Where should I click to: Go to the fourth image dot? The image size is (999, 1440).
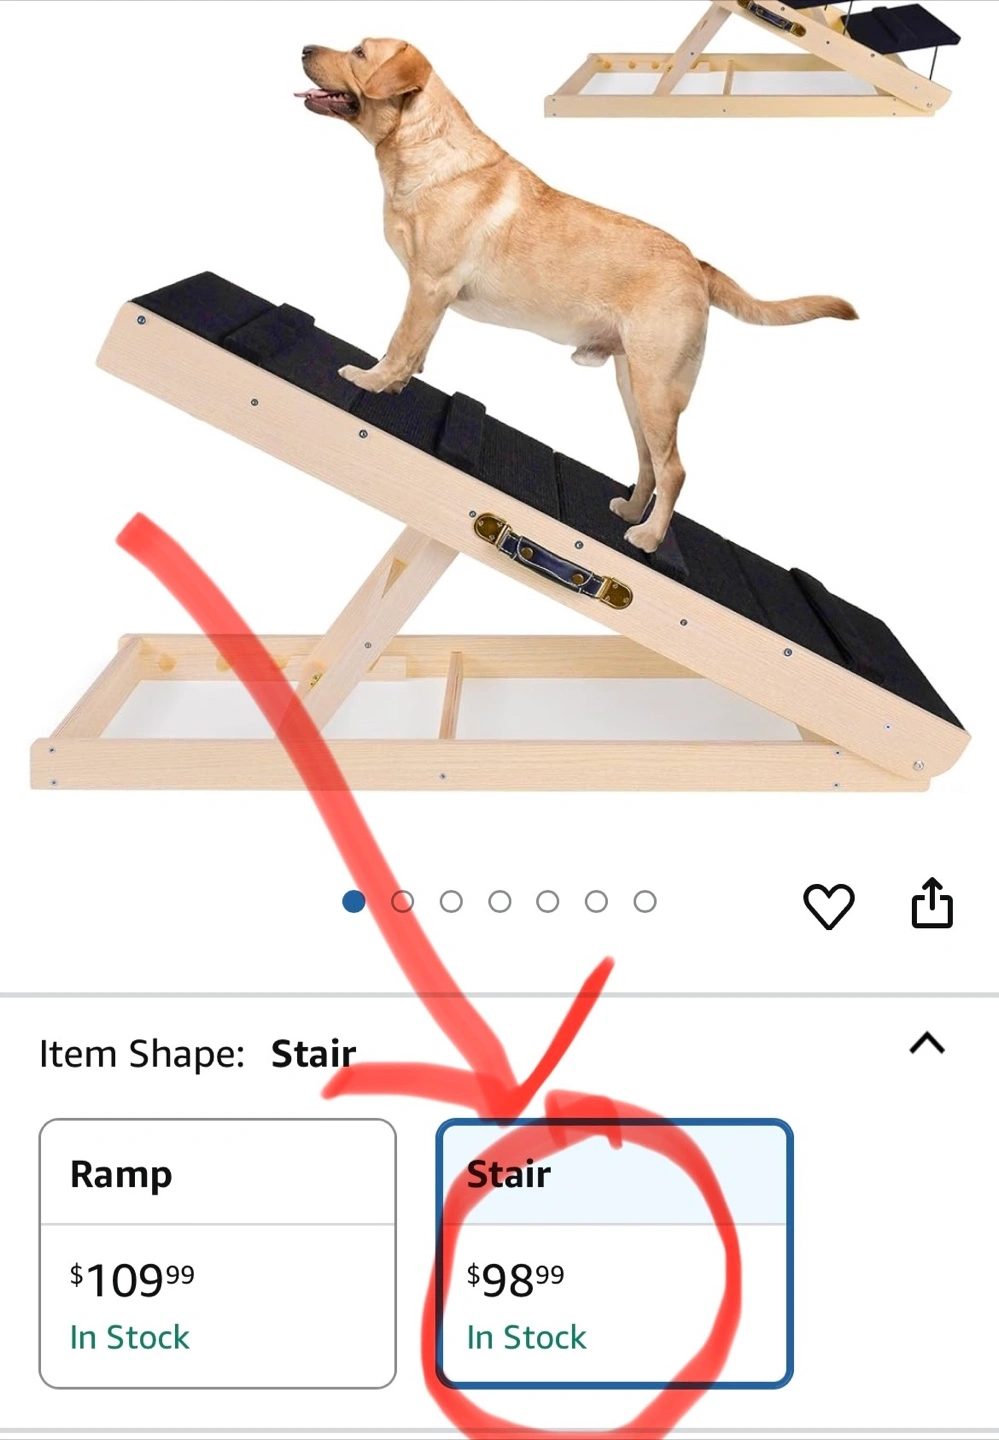pos(500,902)
